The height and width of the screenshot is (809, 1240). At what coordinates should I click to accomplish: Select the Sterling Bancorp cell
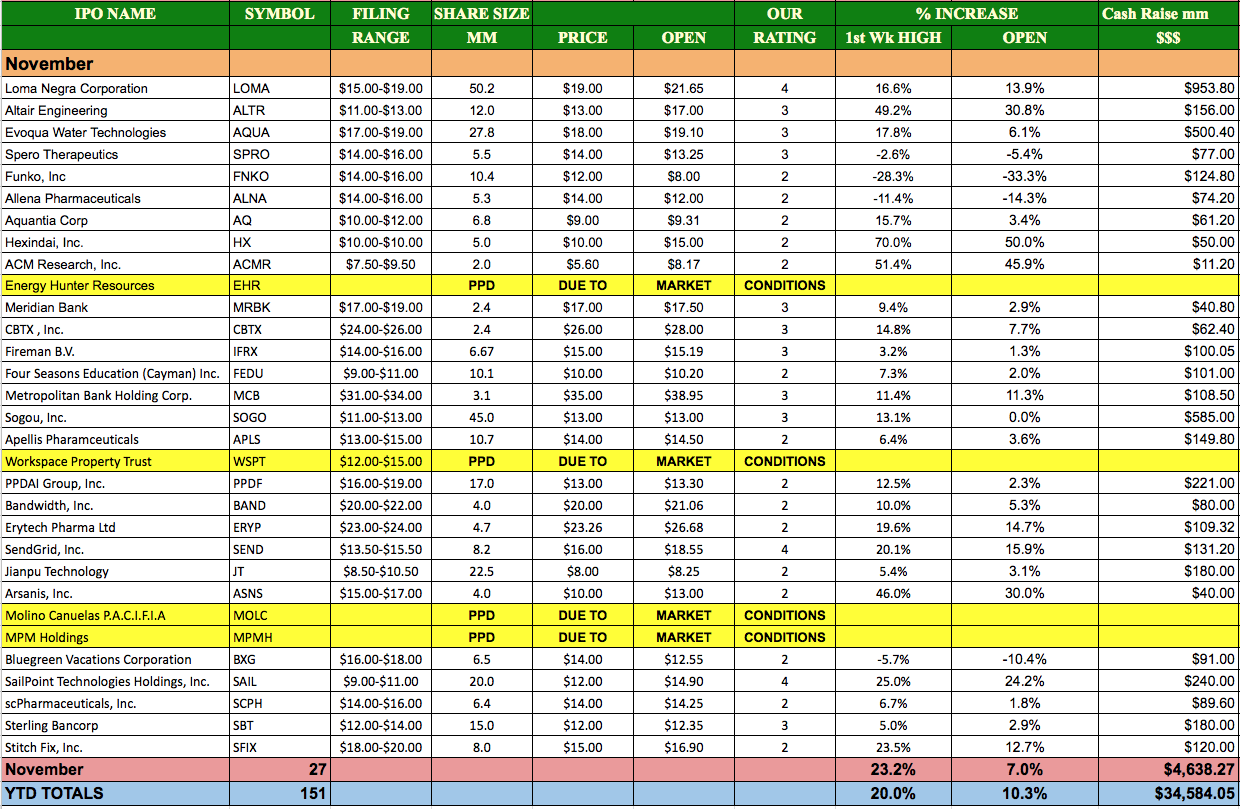point(115,726)
